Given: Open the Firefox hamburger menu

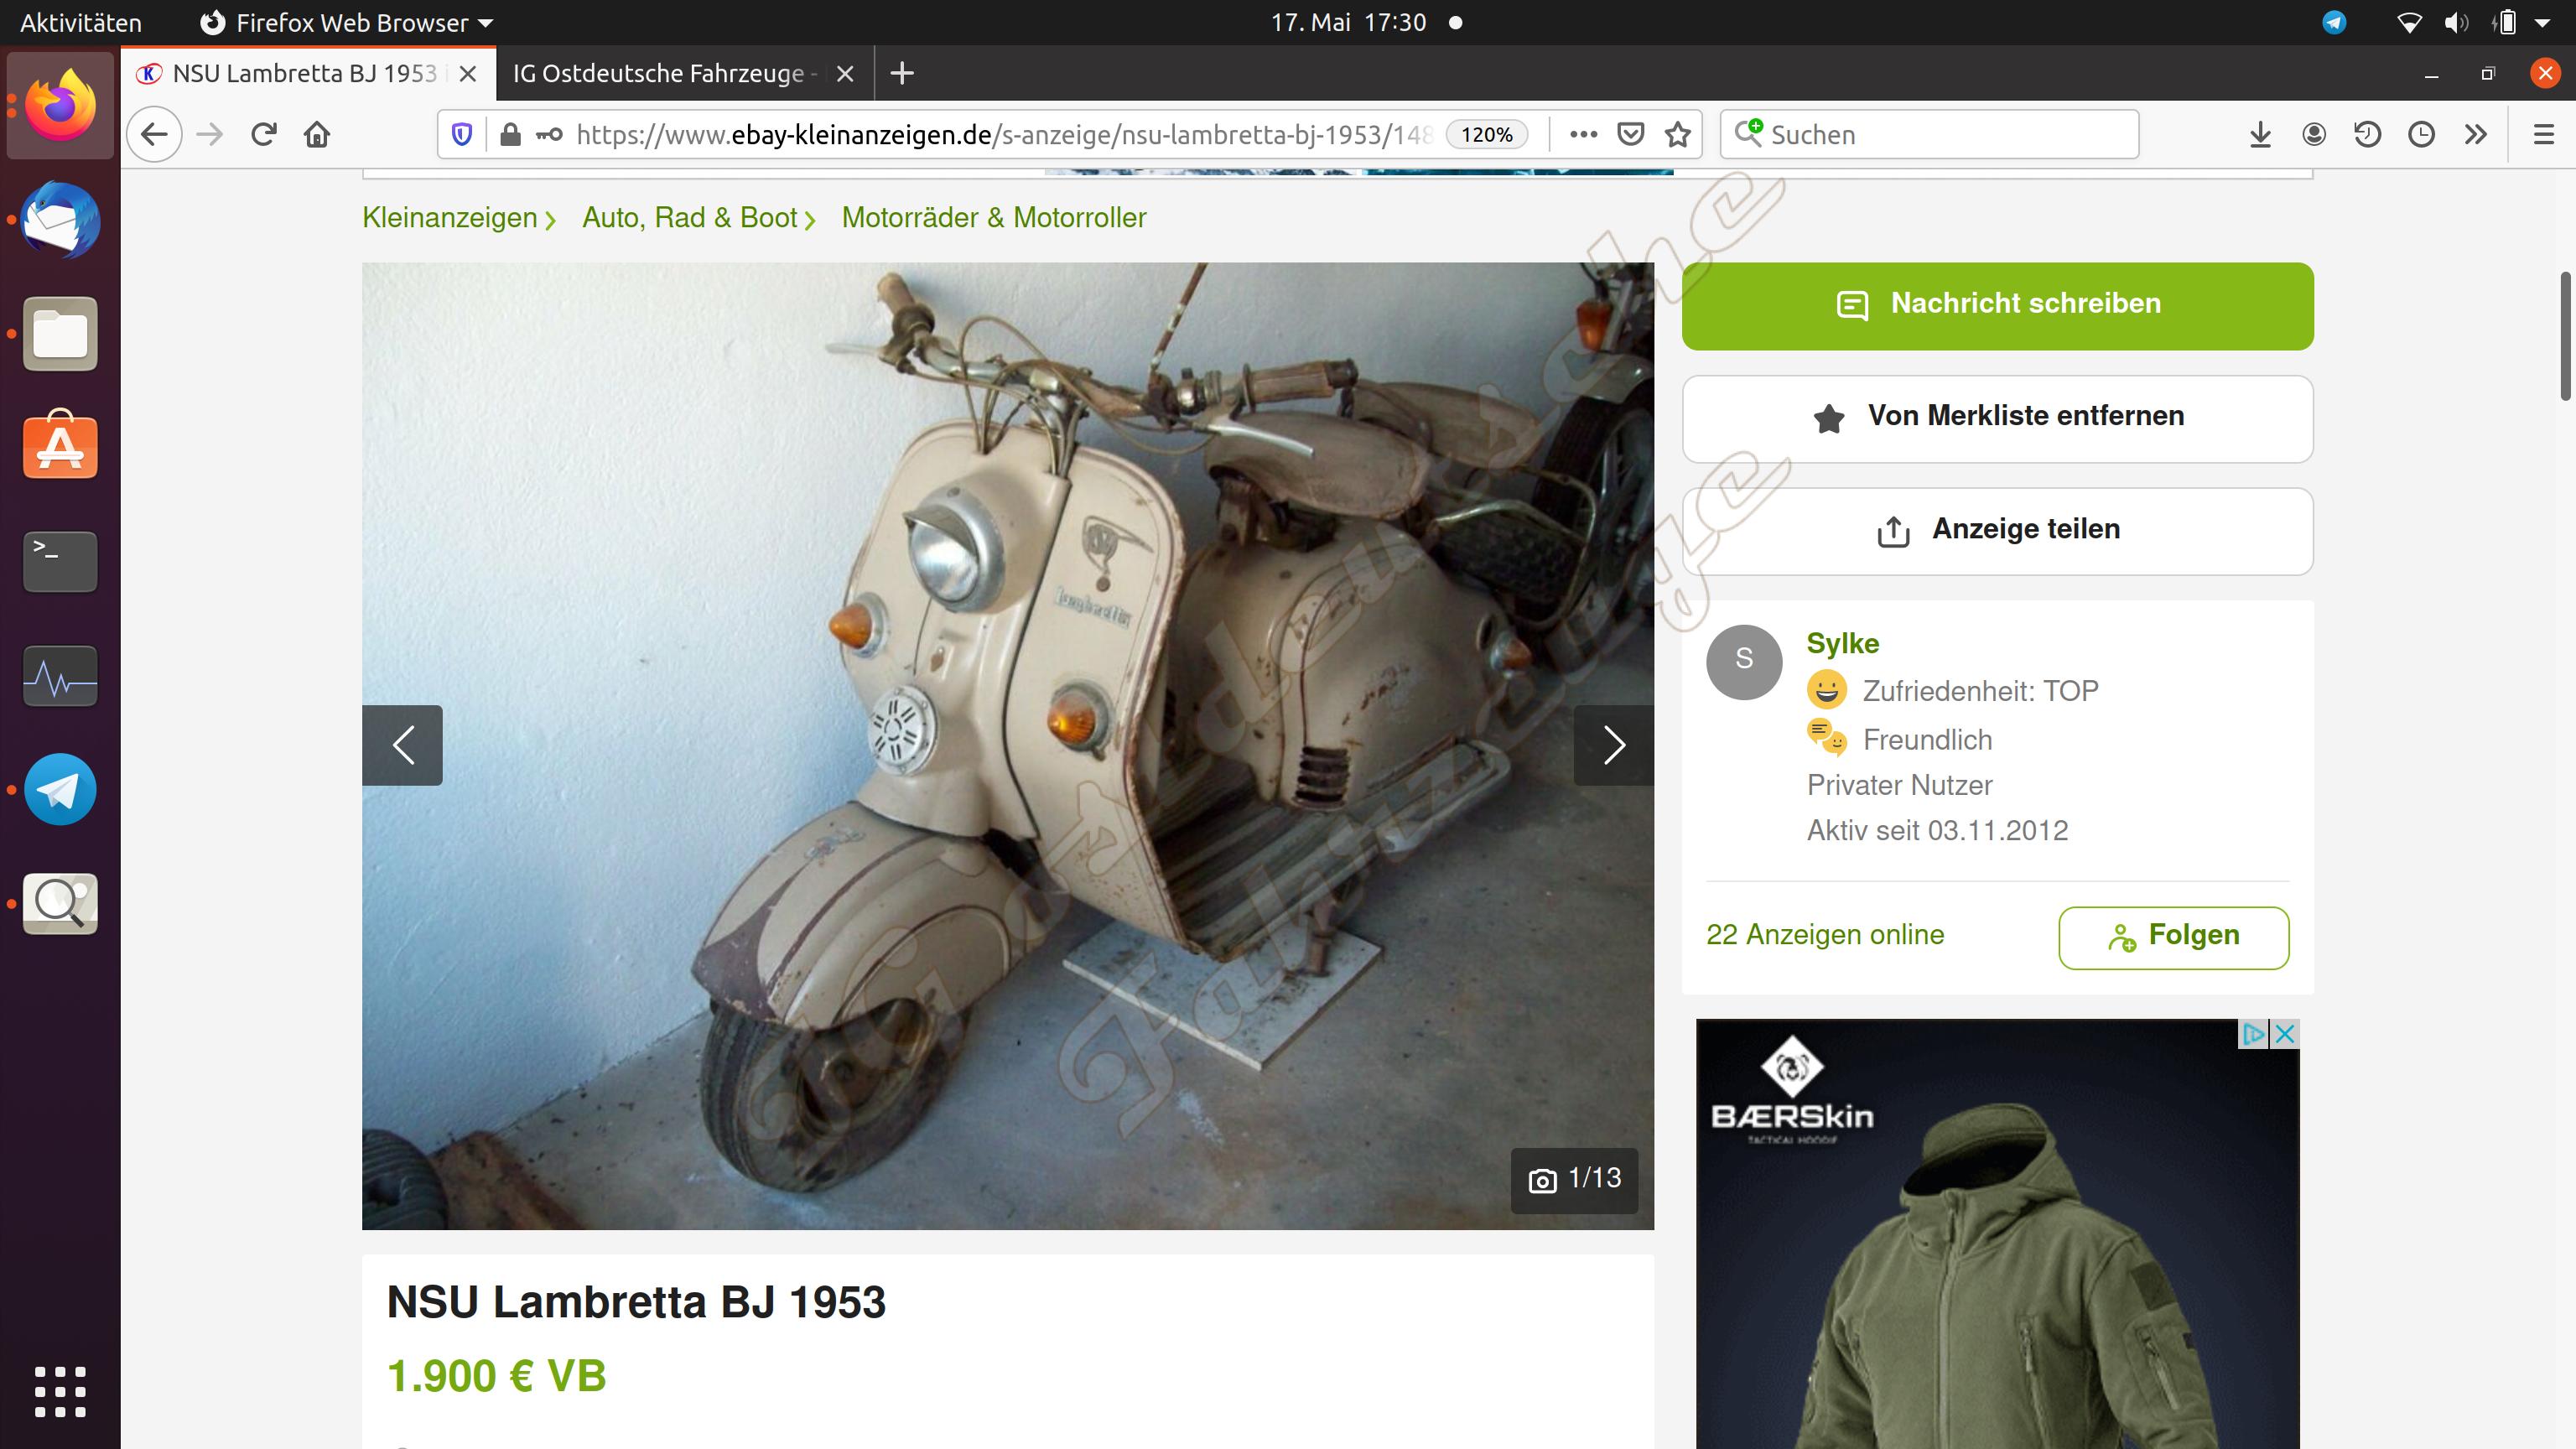Looking at the screenshot, I should [2543, 134].
